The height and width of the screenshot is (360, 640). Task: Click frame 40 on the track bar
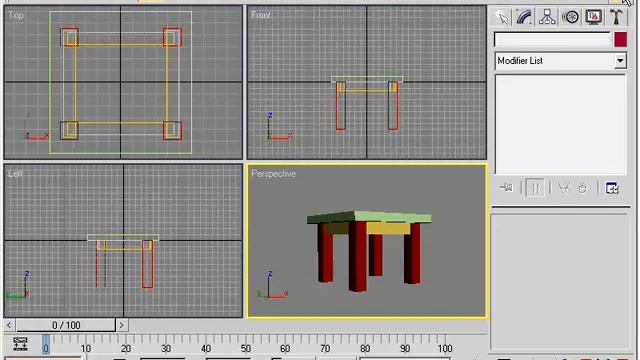click(206, 349)
